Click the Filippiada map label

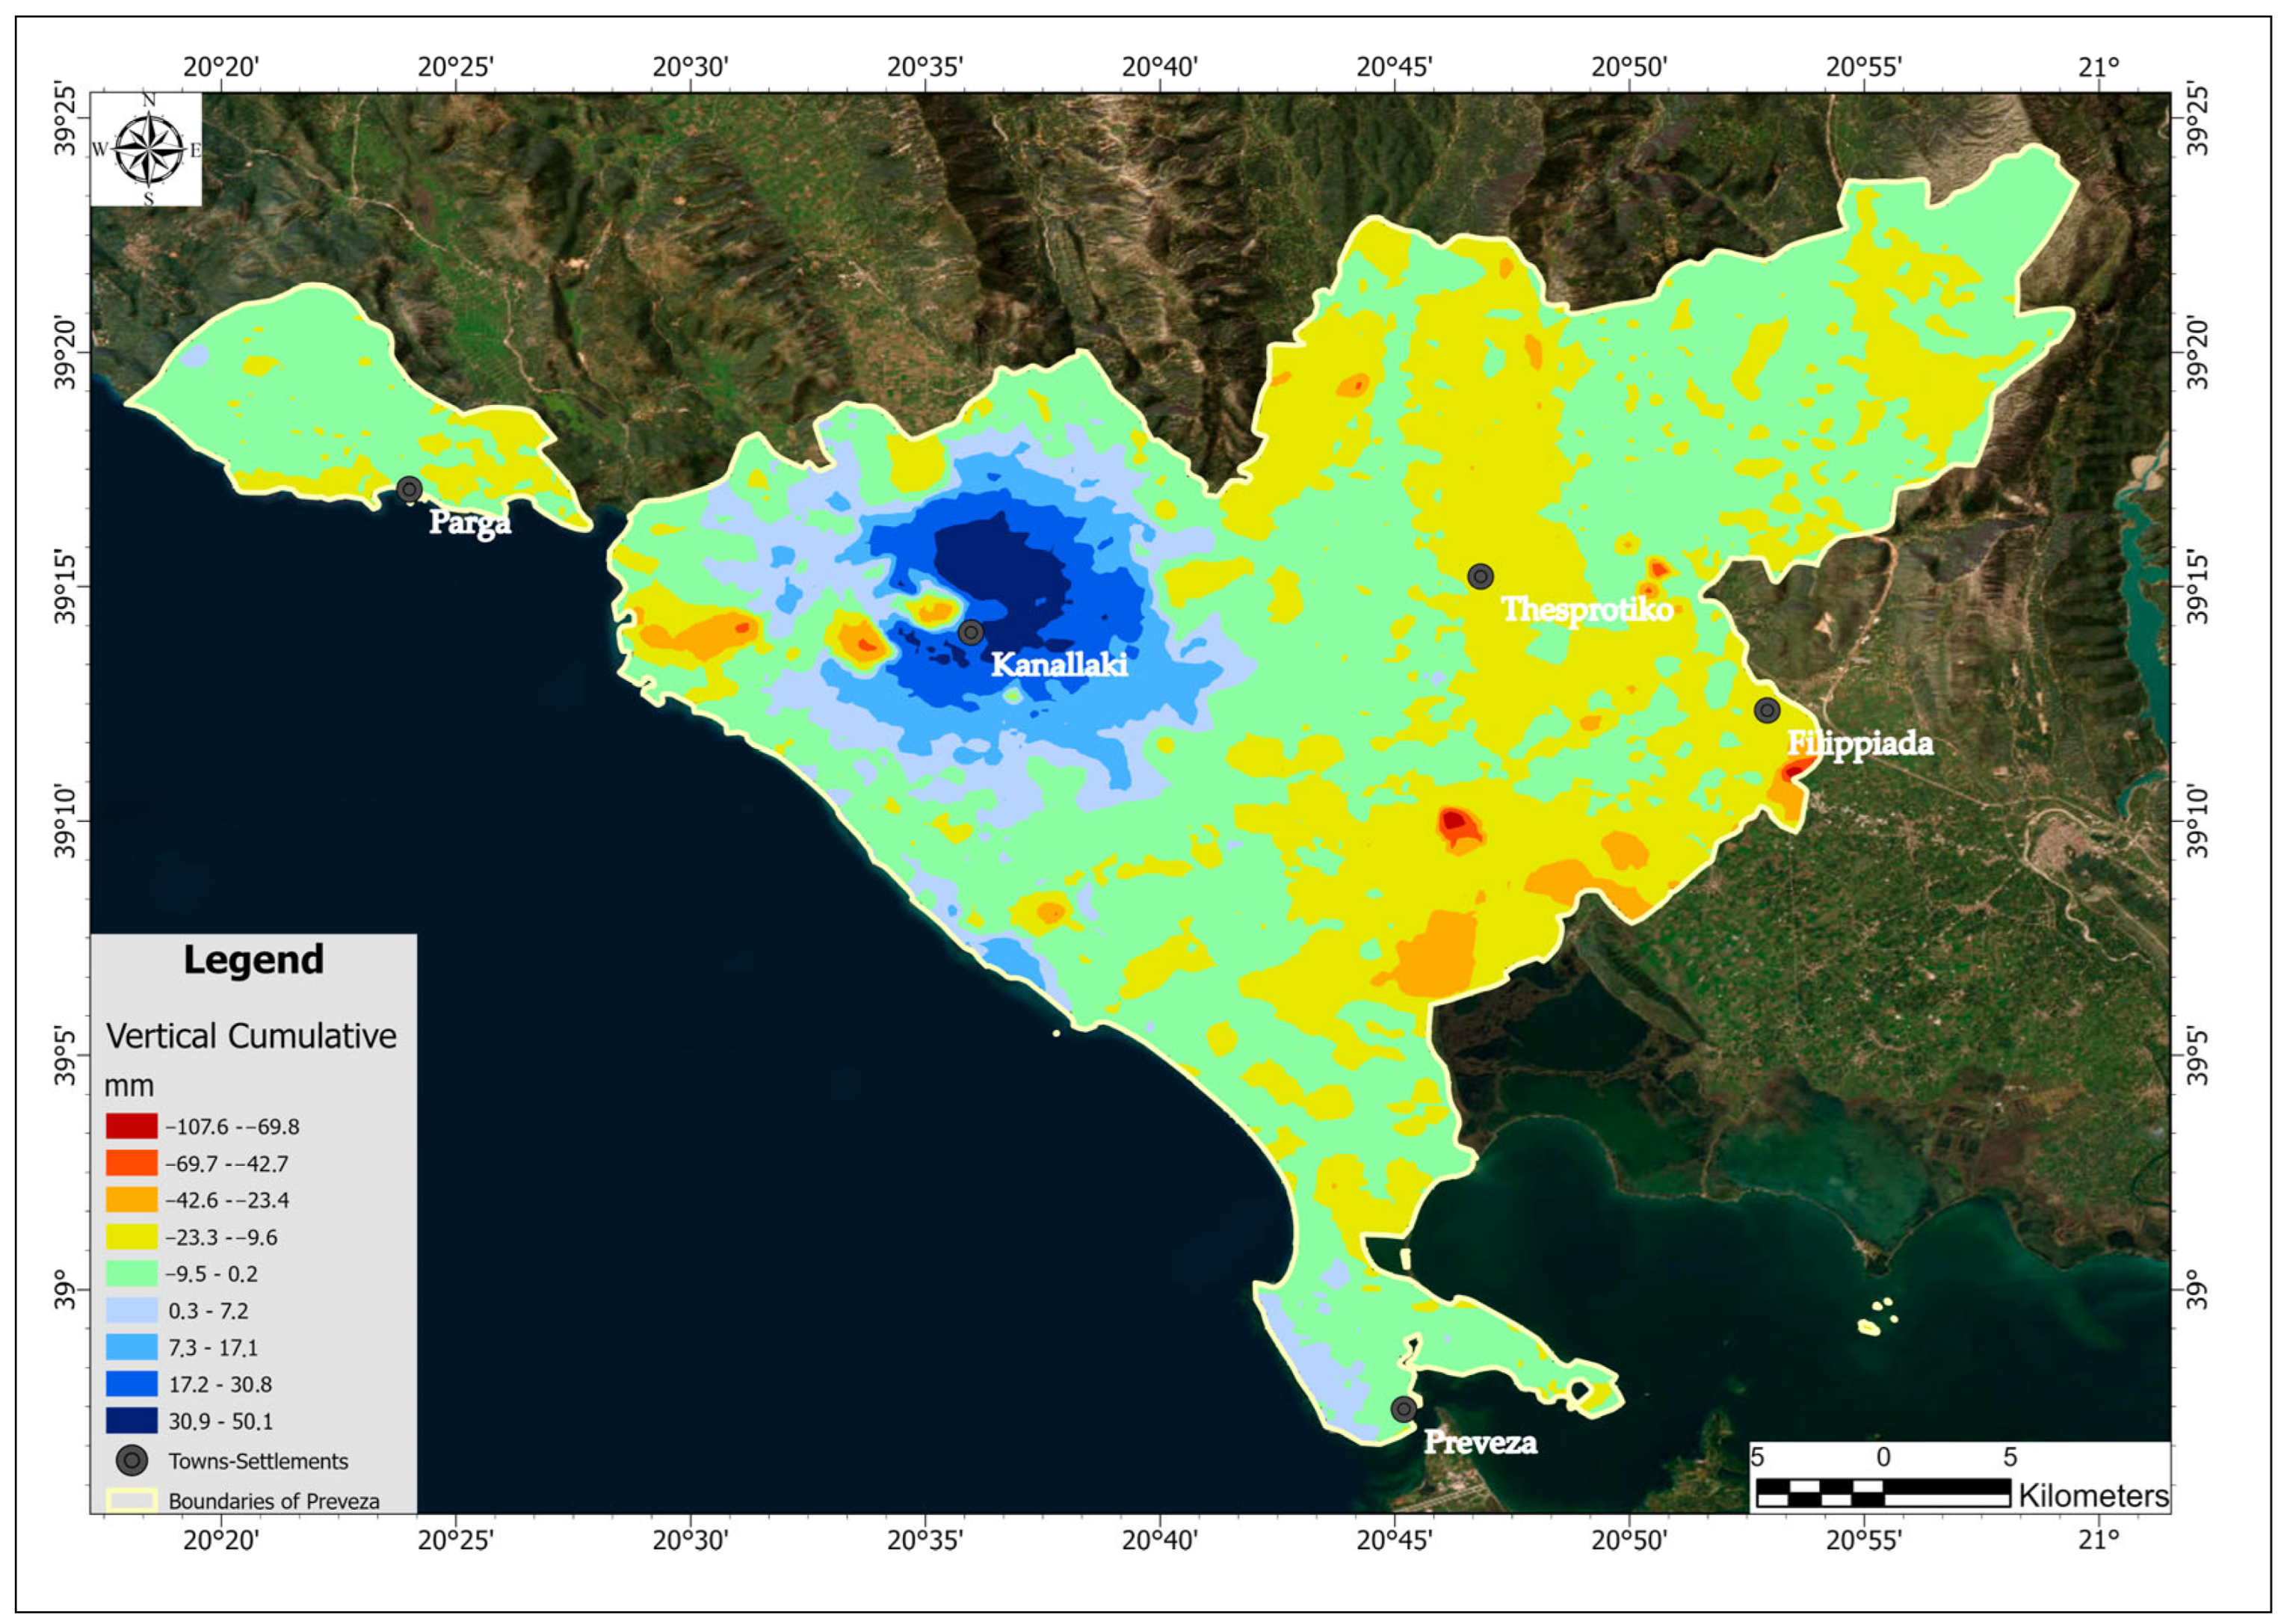click(x=1860, y=744)
